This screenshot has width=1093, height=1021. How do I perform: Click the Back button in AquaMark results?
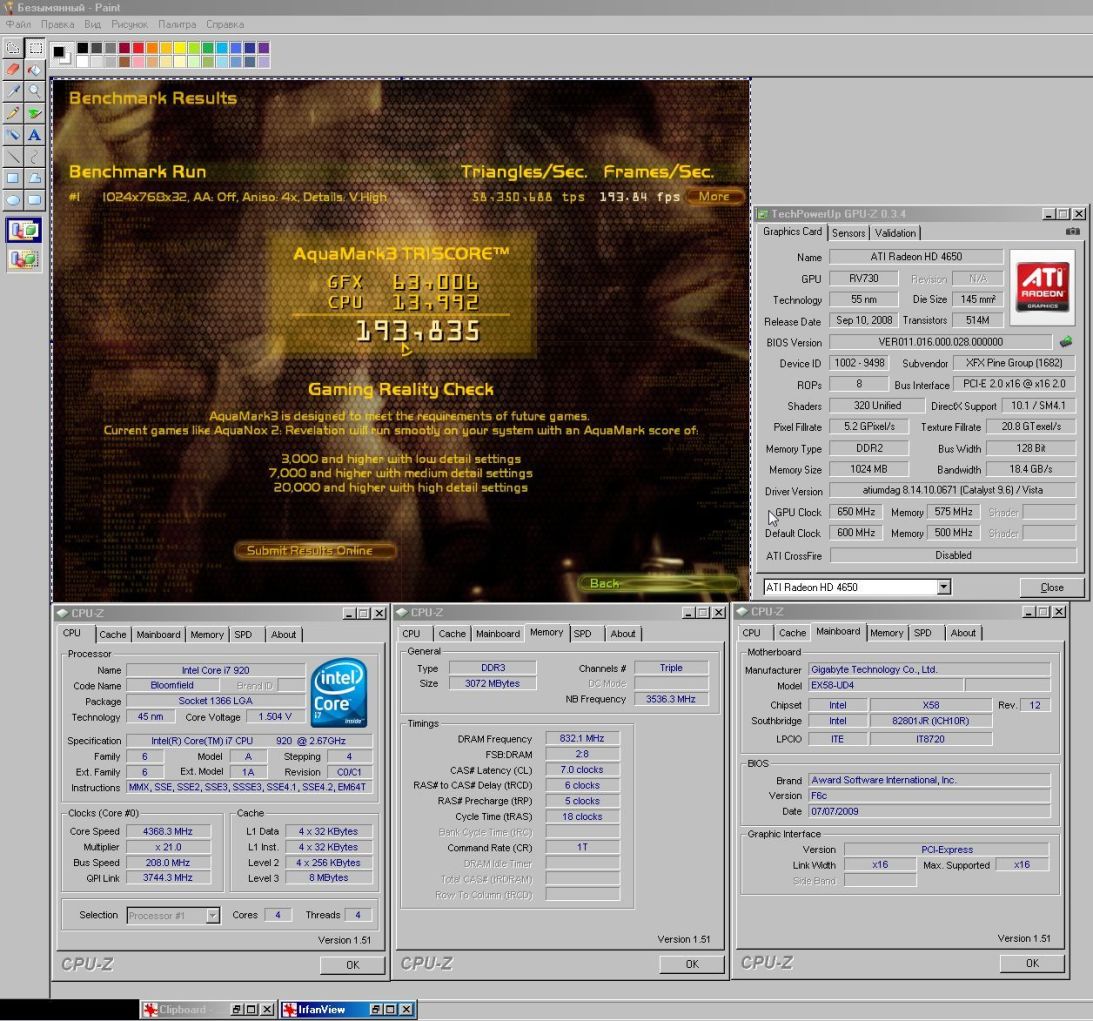tap(658, 583)
